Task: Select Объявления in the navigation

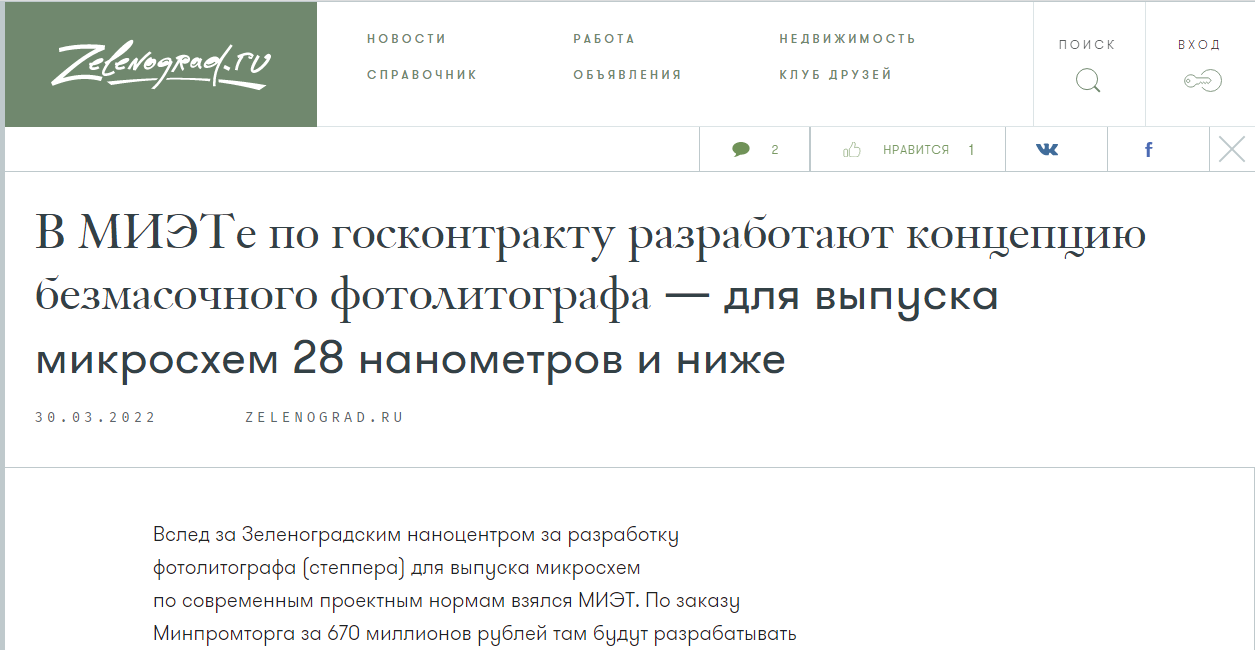Action: point(627,75)
